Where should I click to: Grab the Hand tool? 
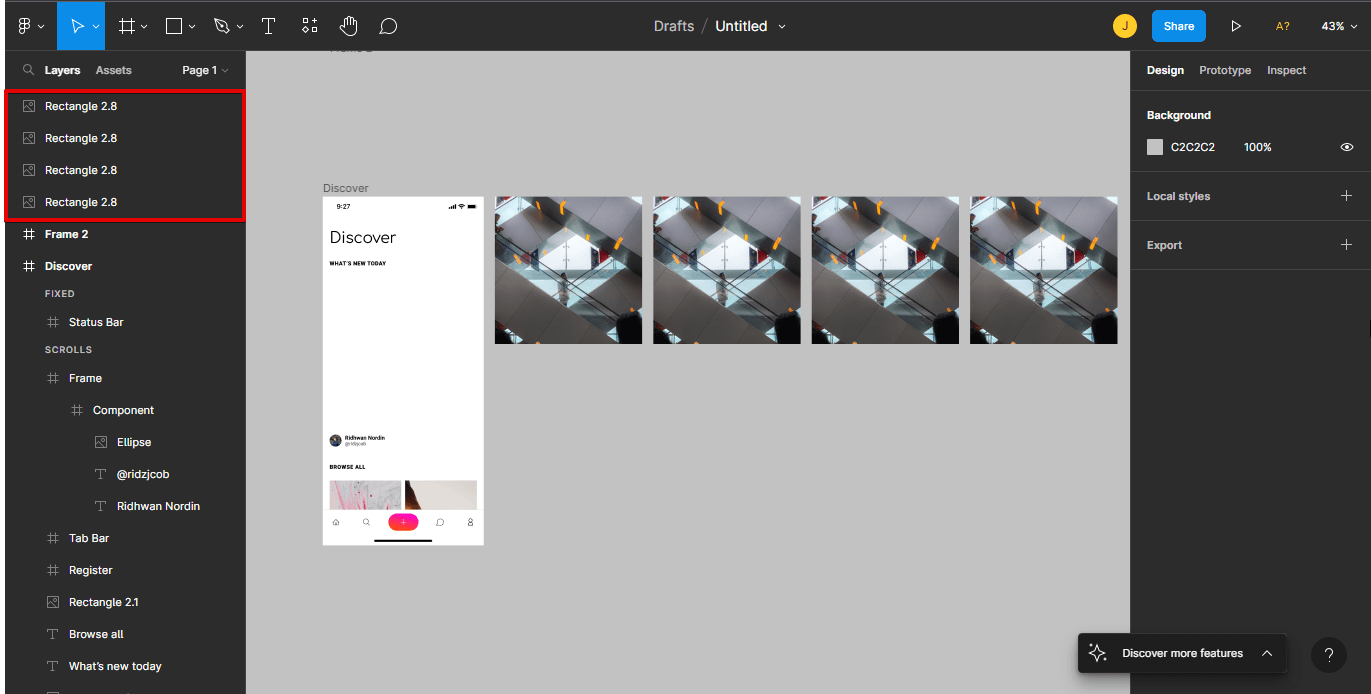pos(348,25)
